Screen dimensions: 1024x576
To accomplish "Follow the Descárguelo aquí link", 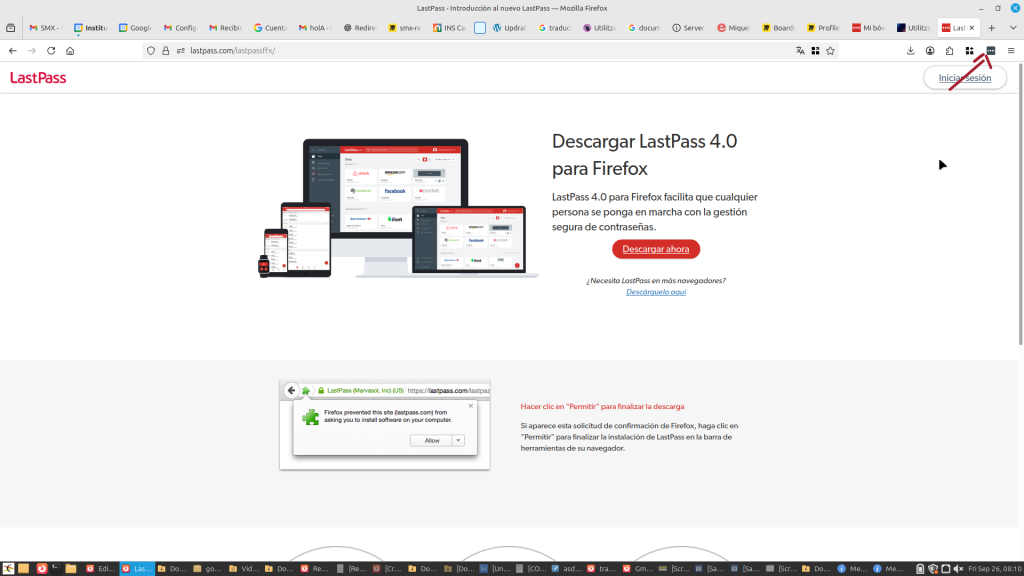I will click(656, 292).
